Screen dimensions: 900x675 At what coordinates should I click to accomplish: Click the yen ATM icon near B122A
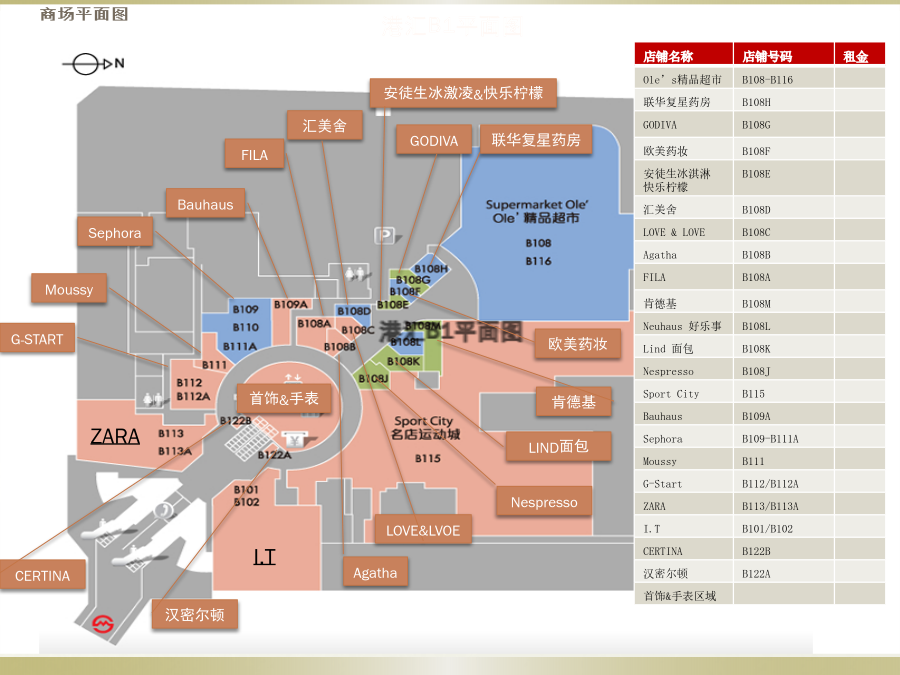click(295, 440)
